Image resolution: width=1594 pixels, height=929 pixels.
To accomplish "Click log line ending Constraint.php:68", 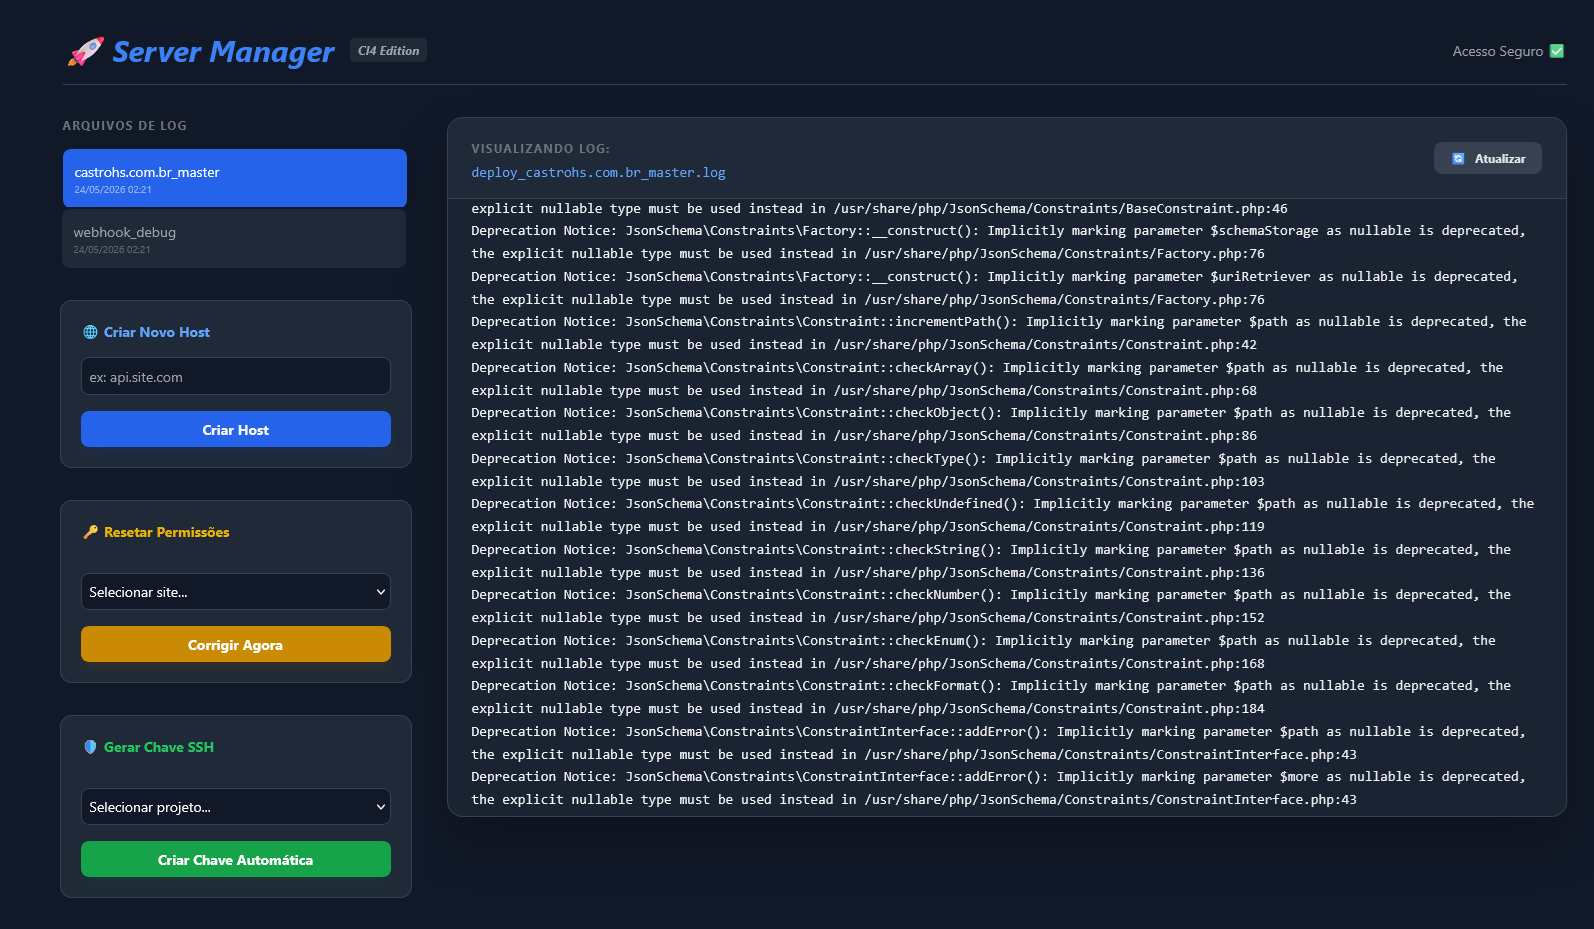I will [864, 391].
